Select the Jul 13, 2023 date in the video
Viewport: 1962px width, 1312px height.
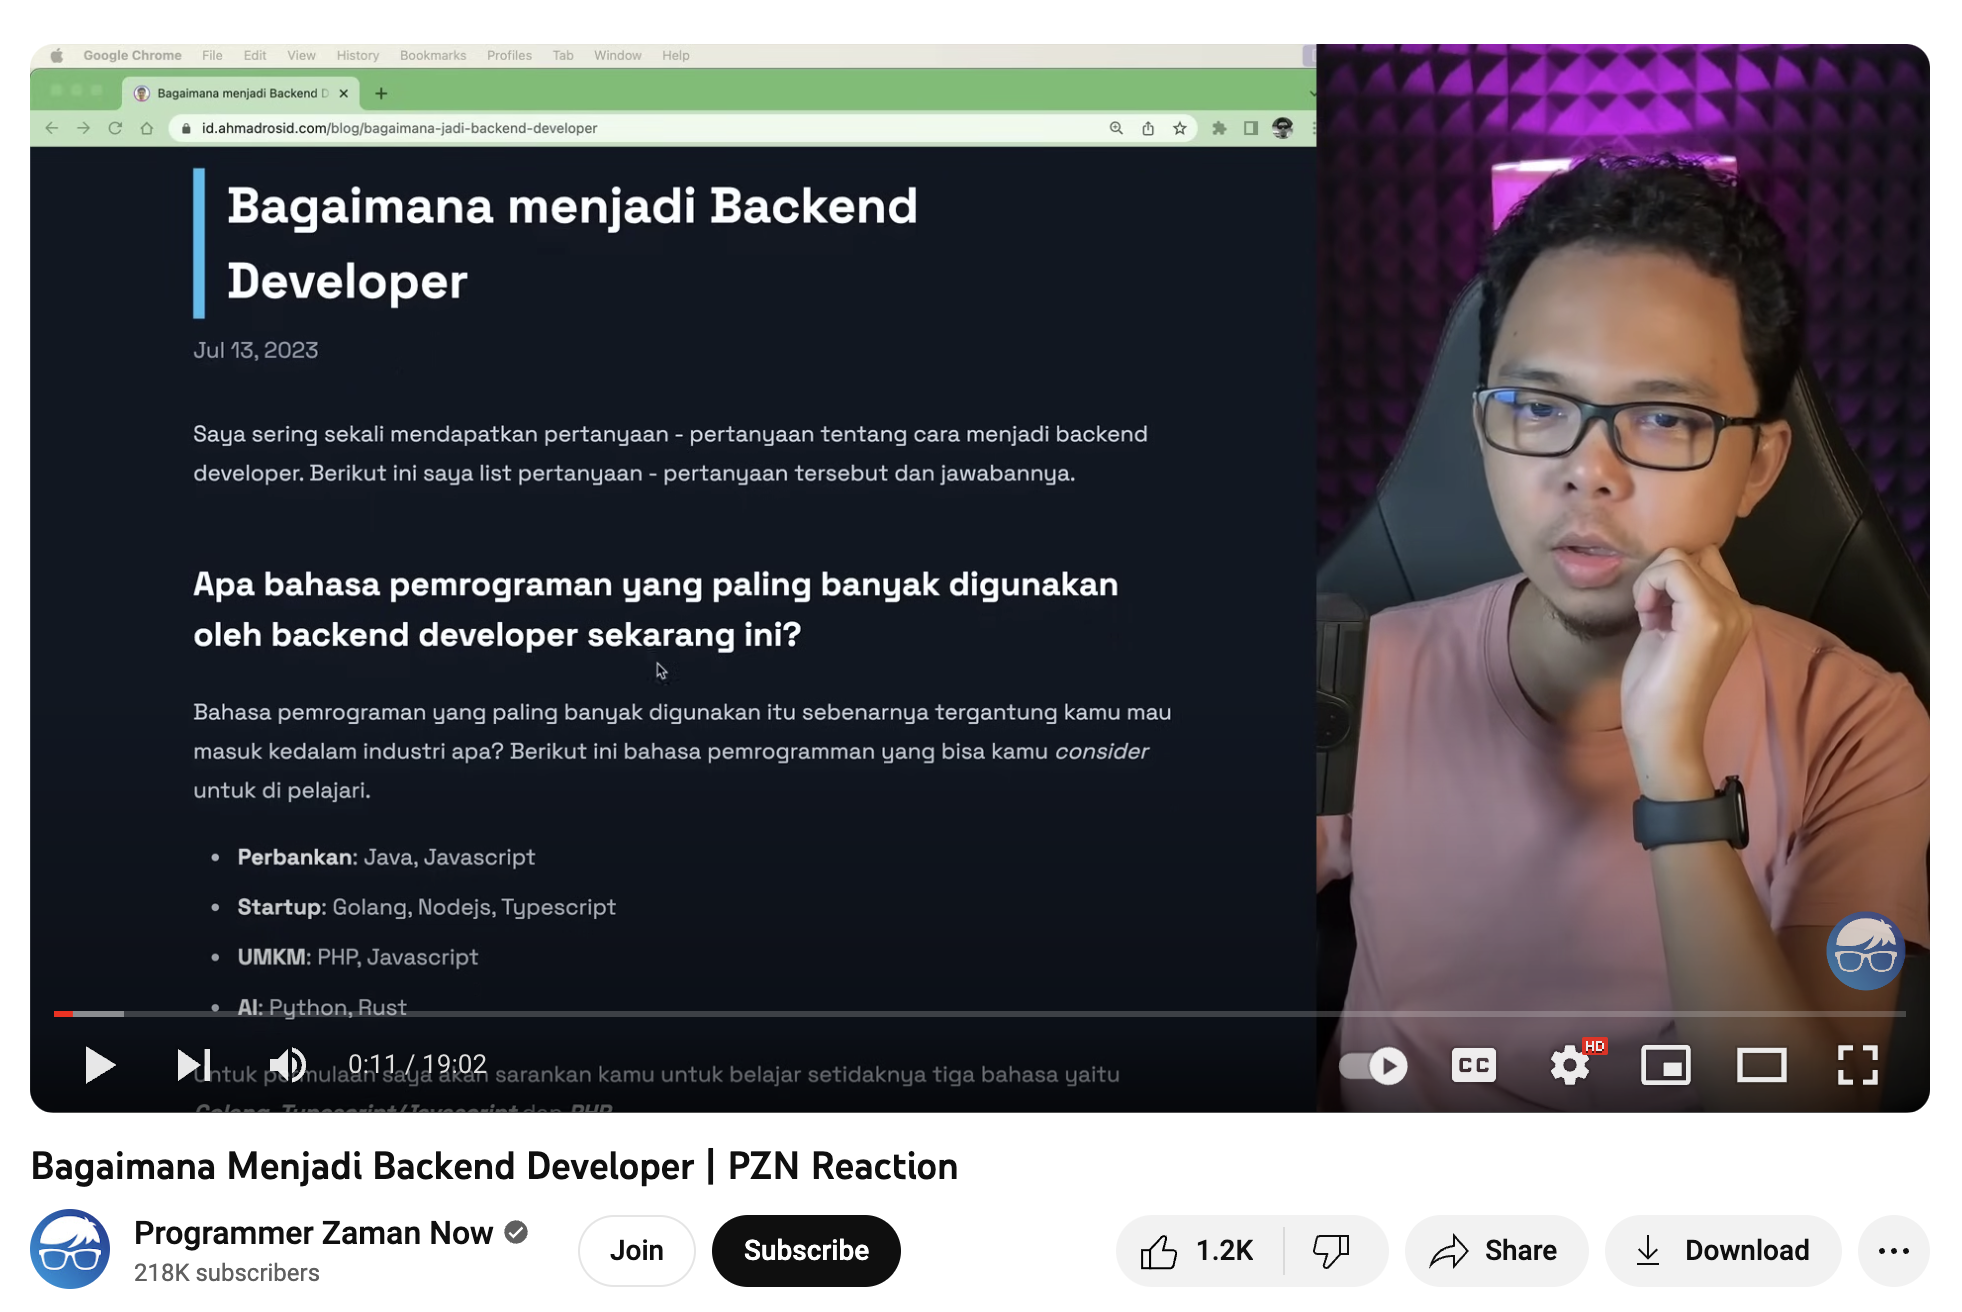(x=255, y=350)
